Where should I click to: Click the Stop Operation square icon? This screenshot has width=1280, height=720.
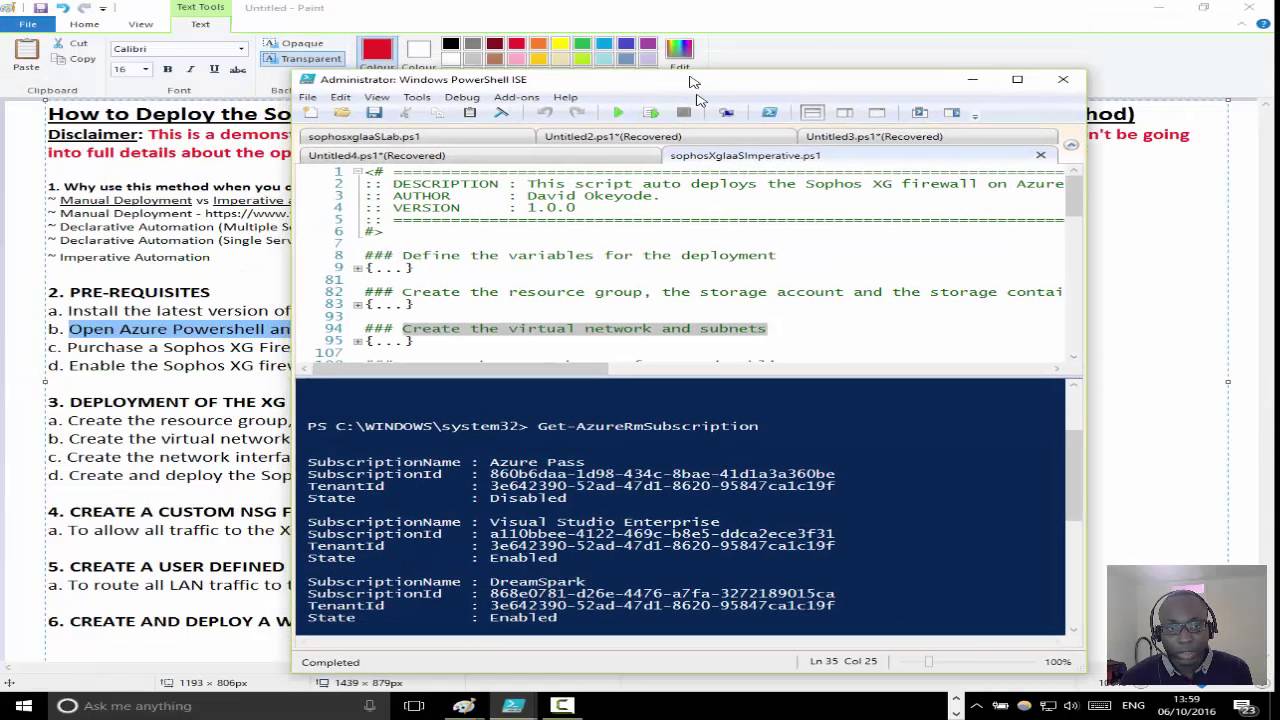point(683,113)
